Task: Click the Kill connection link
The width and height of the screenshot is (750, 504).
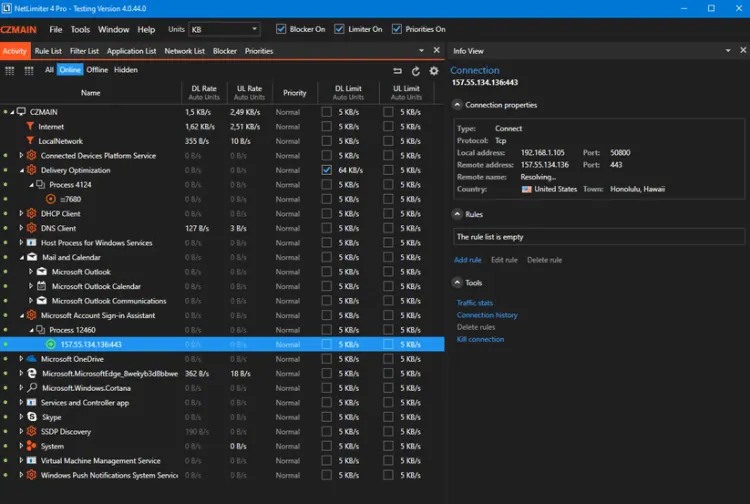Action: click(x=480, y=339)
